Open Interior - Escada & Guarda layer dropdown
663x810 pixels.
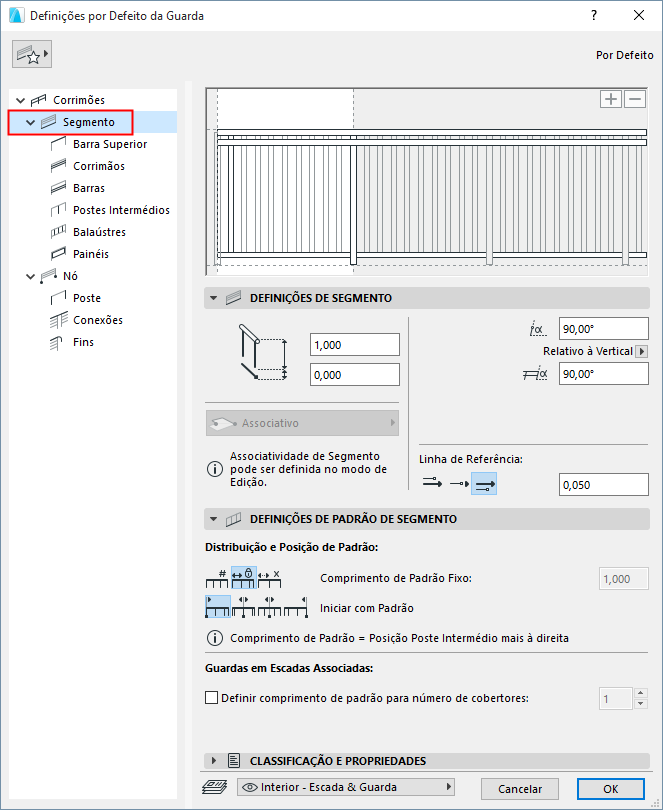(346, 787)
